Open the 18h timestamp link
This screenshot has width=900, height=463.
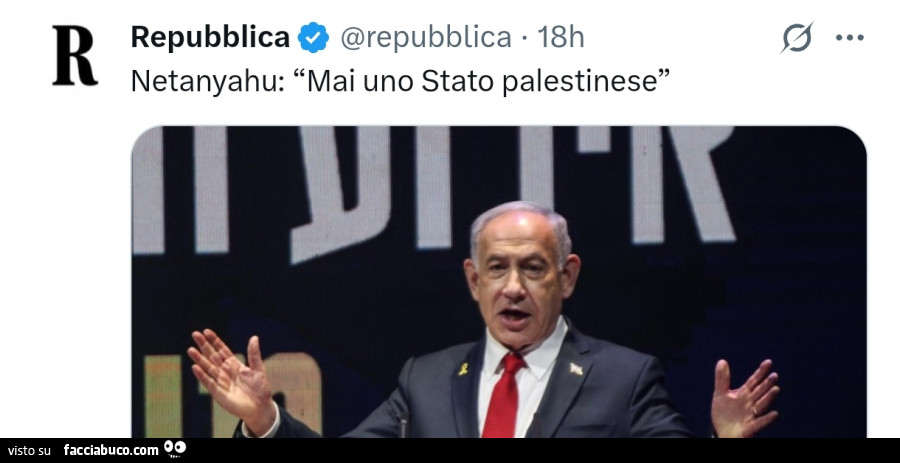(561, 38)
